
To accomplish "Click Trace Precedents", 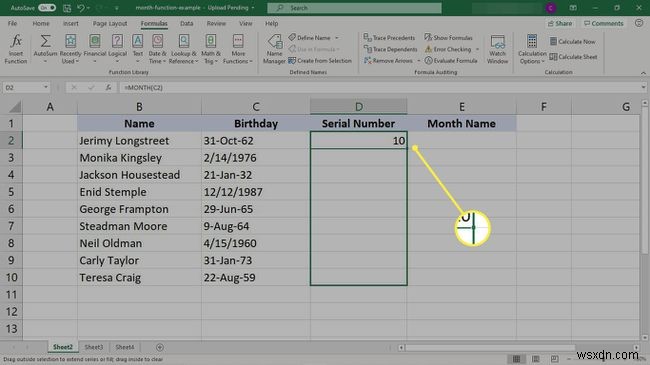I will (389, 38).
